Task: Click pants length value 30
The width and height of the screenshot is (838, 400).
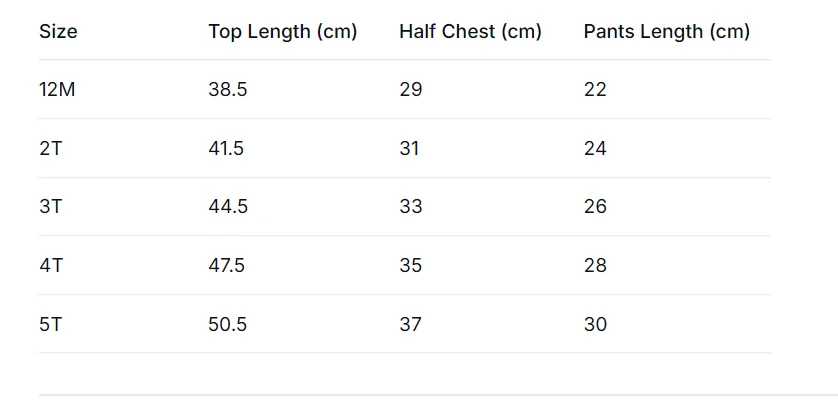Action: point(595,324)
